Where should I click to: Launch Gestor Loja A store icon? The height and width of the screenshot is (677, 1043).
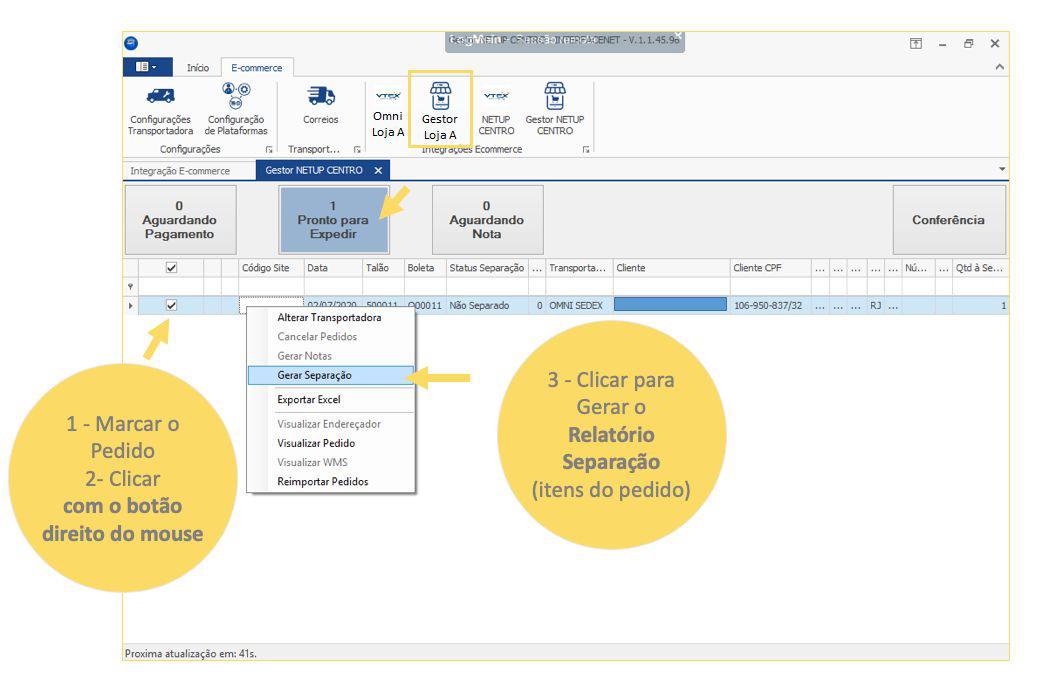point(440,98)
